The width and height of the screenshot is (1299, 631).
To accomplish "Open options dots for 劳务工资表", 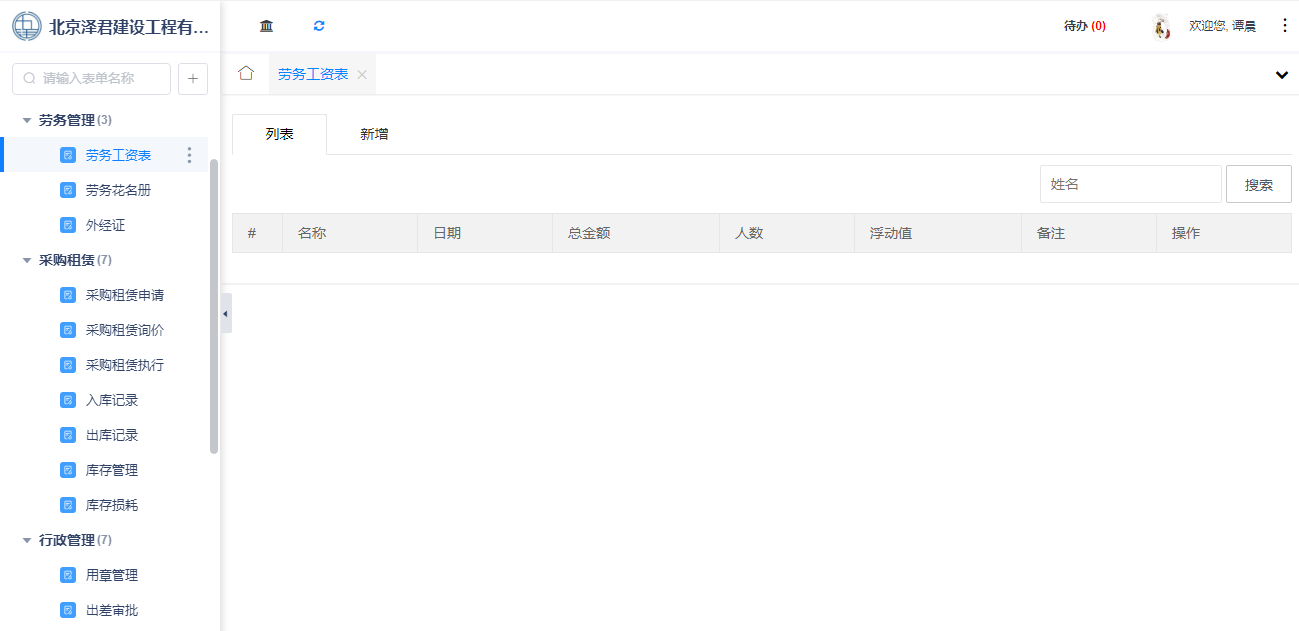I will (190, 155).
